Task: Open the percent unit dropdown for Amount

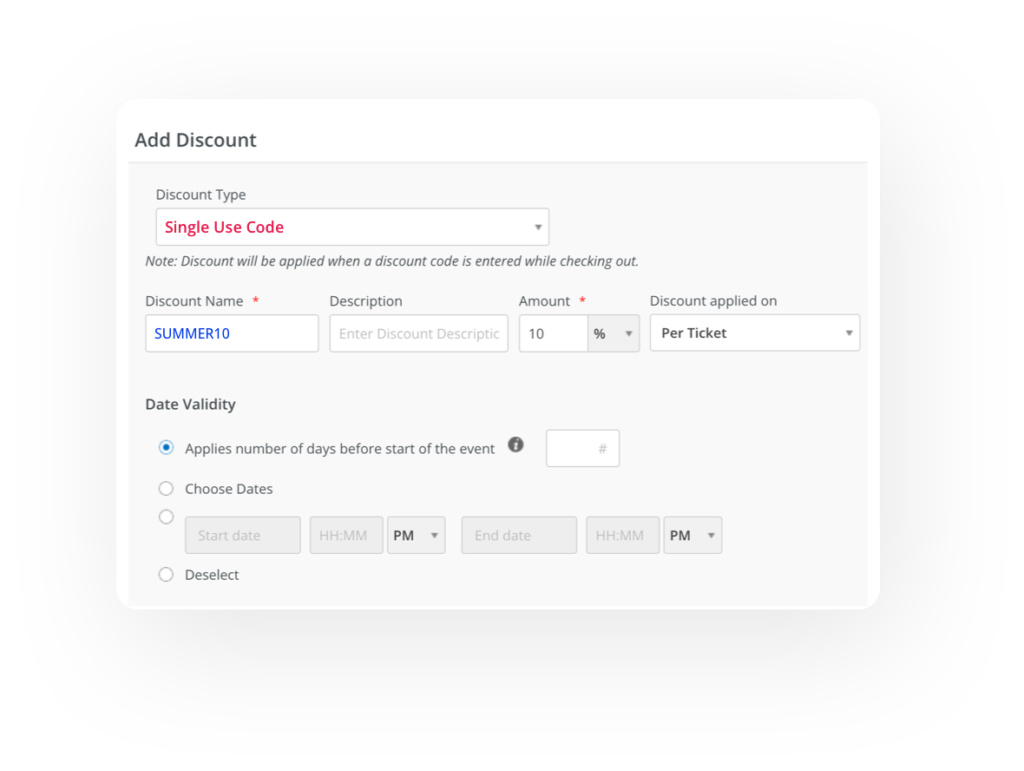Action: coord(614,334)
